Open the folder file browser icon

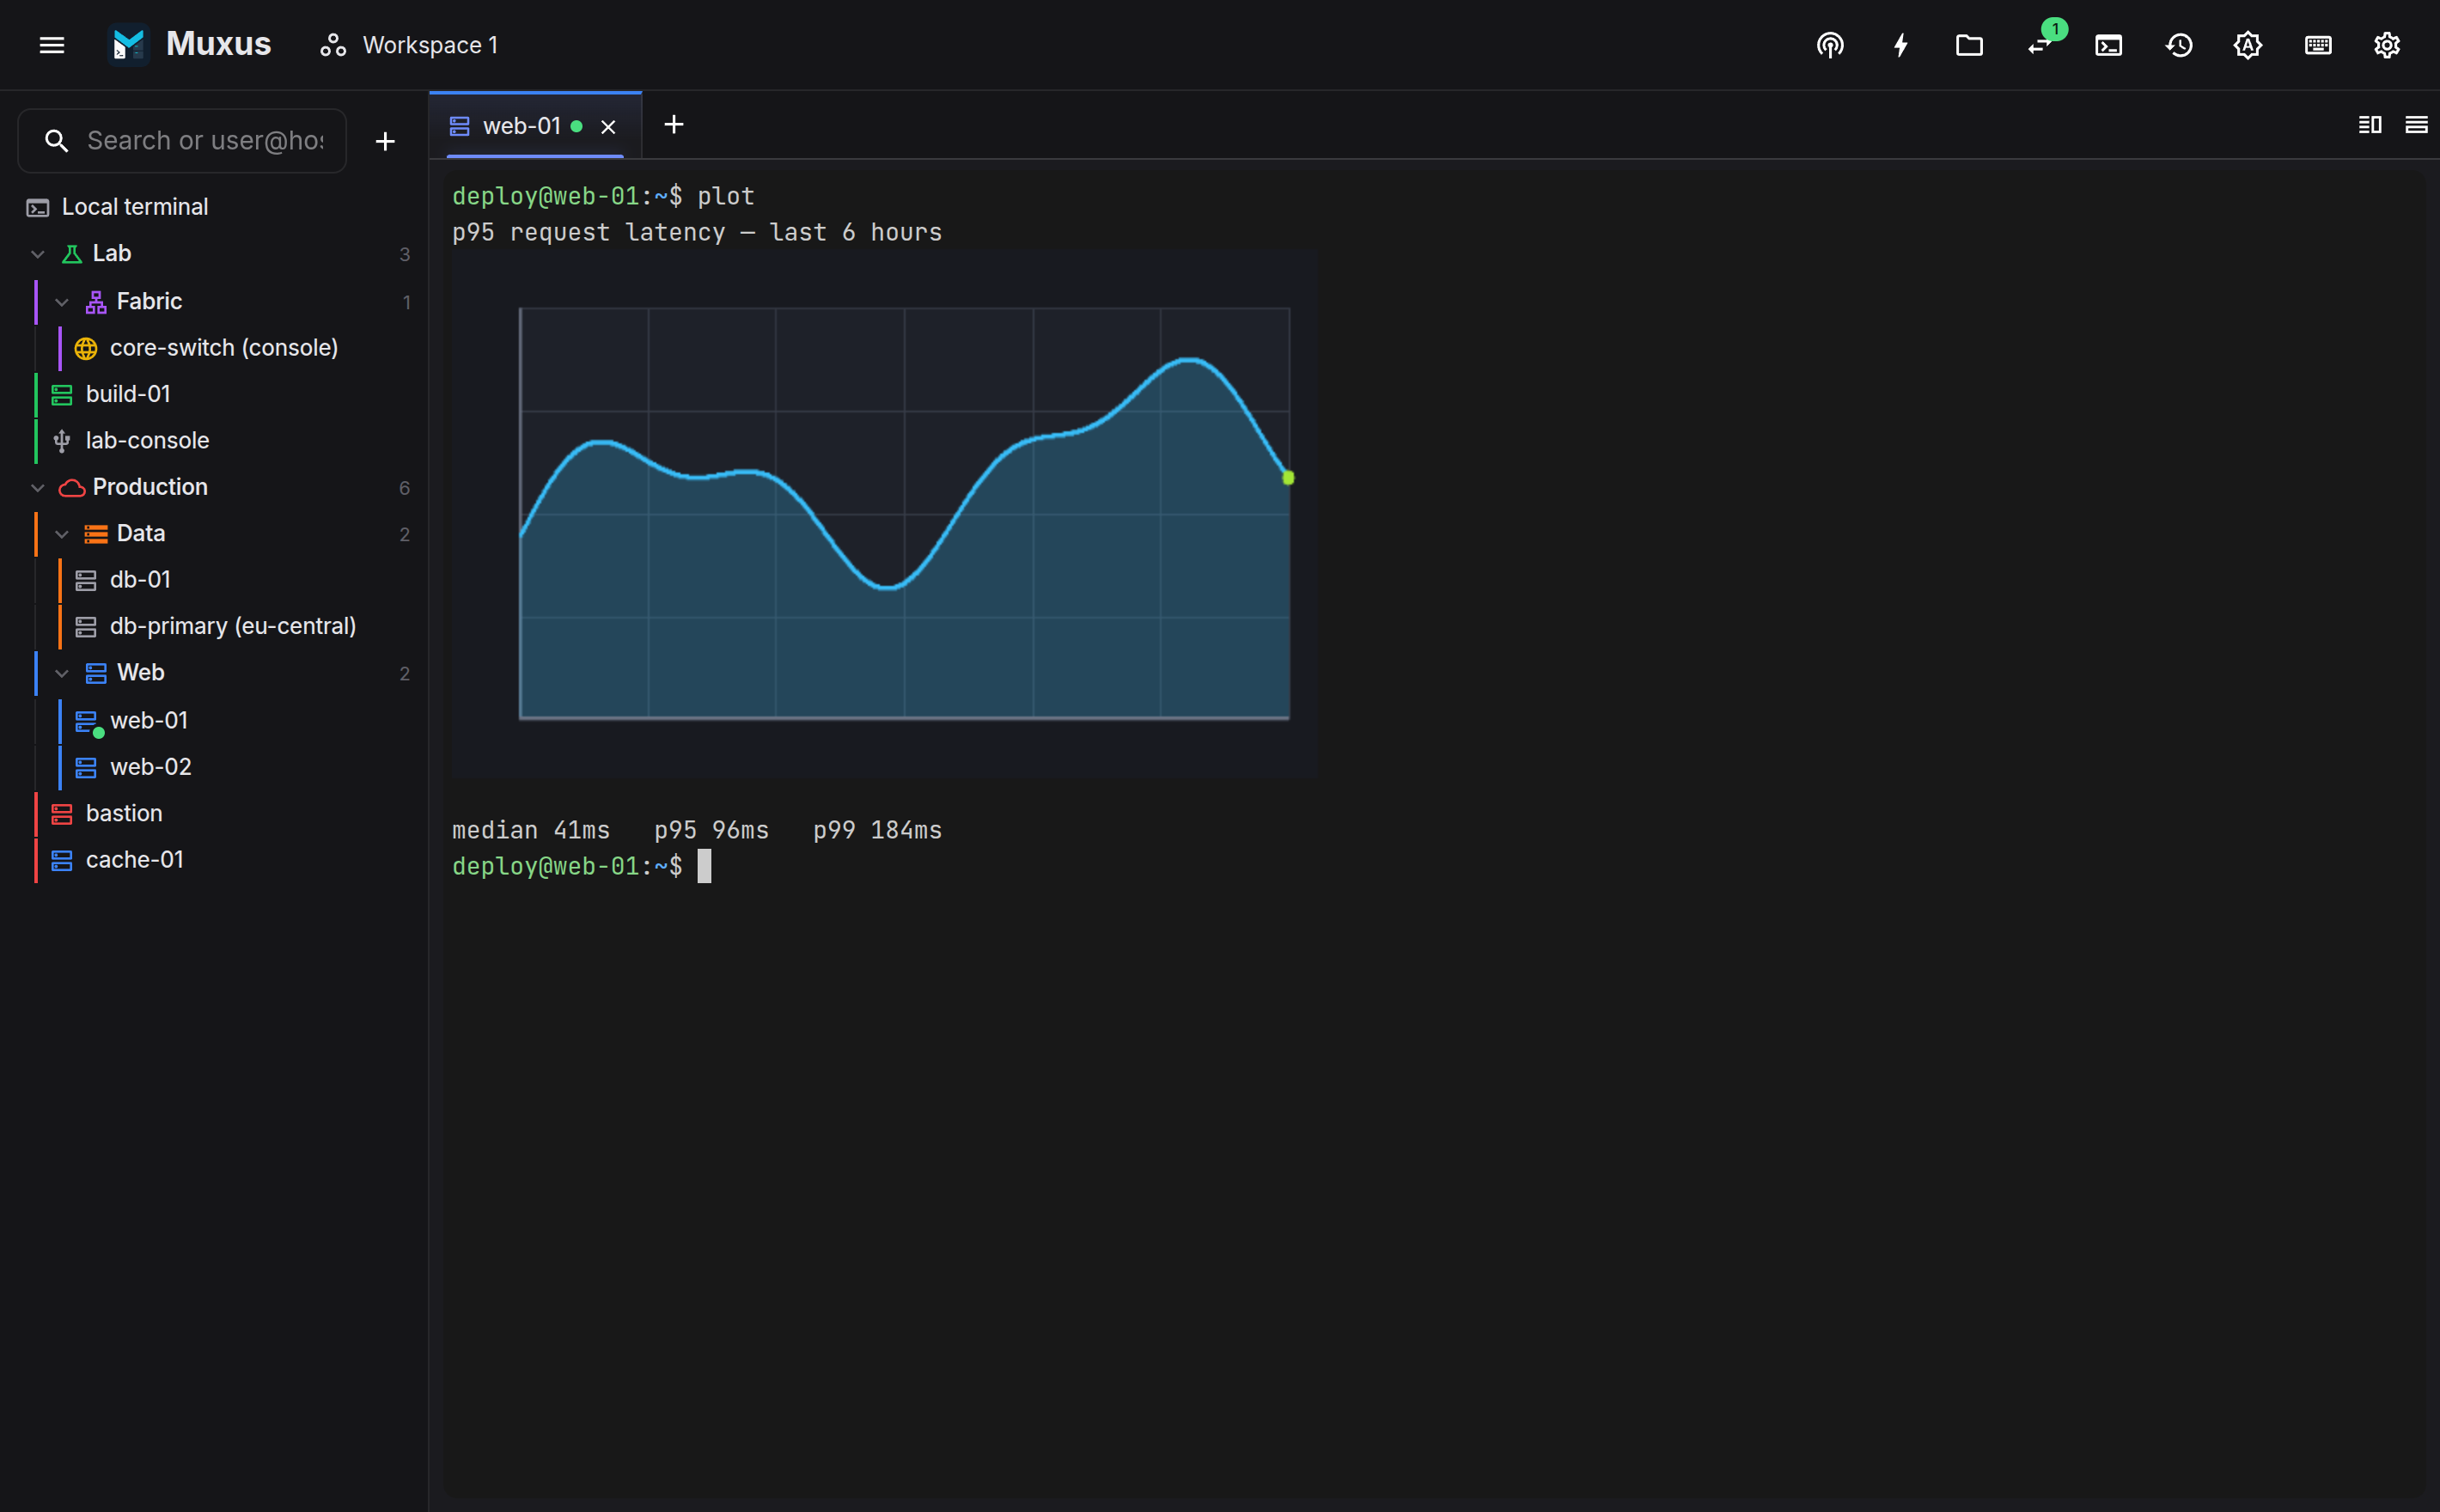[x=1969, y=45]
